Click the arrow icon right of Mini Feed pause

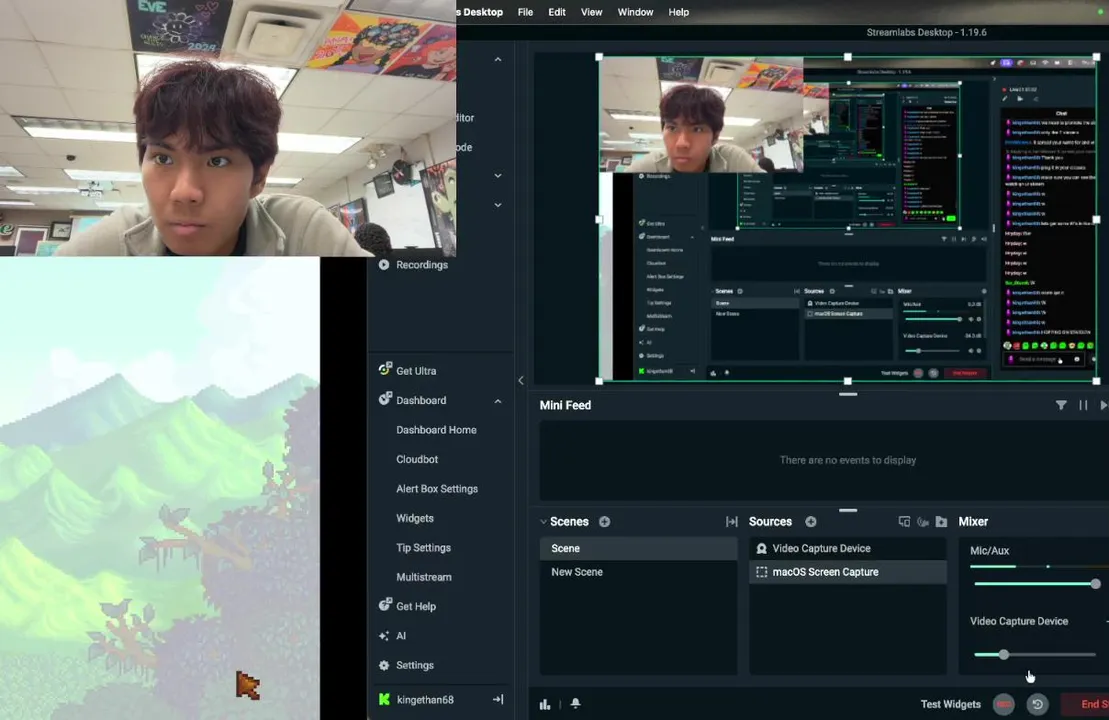1103,405
